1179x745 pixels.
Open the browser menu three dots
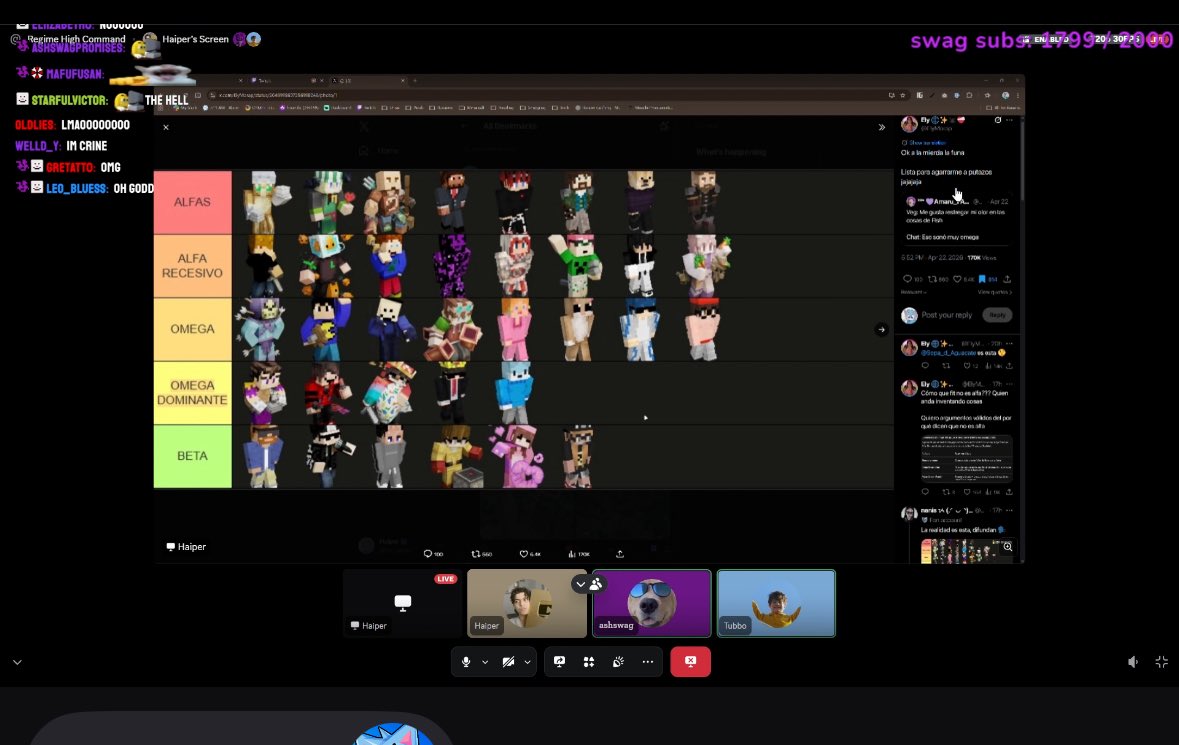click(1018, 95)
